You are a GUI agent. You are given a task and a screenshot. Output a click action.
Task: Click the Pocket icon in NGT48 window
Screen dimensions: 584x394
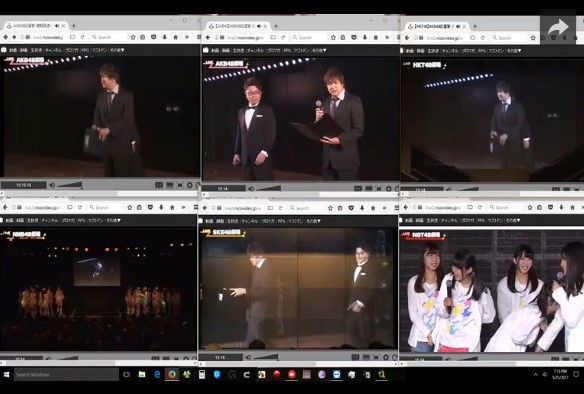(550, 207)
